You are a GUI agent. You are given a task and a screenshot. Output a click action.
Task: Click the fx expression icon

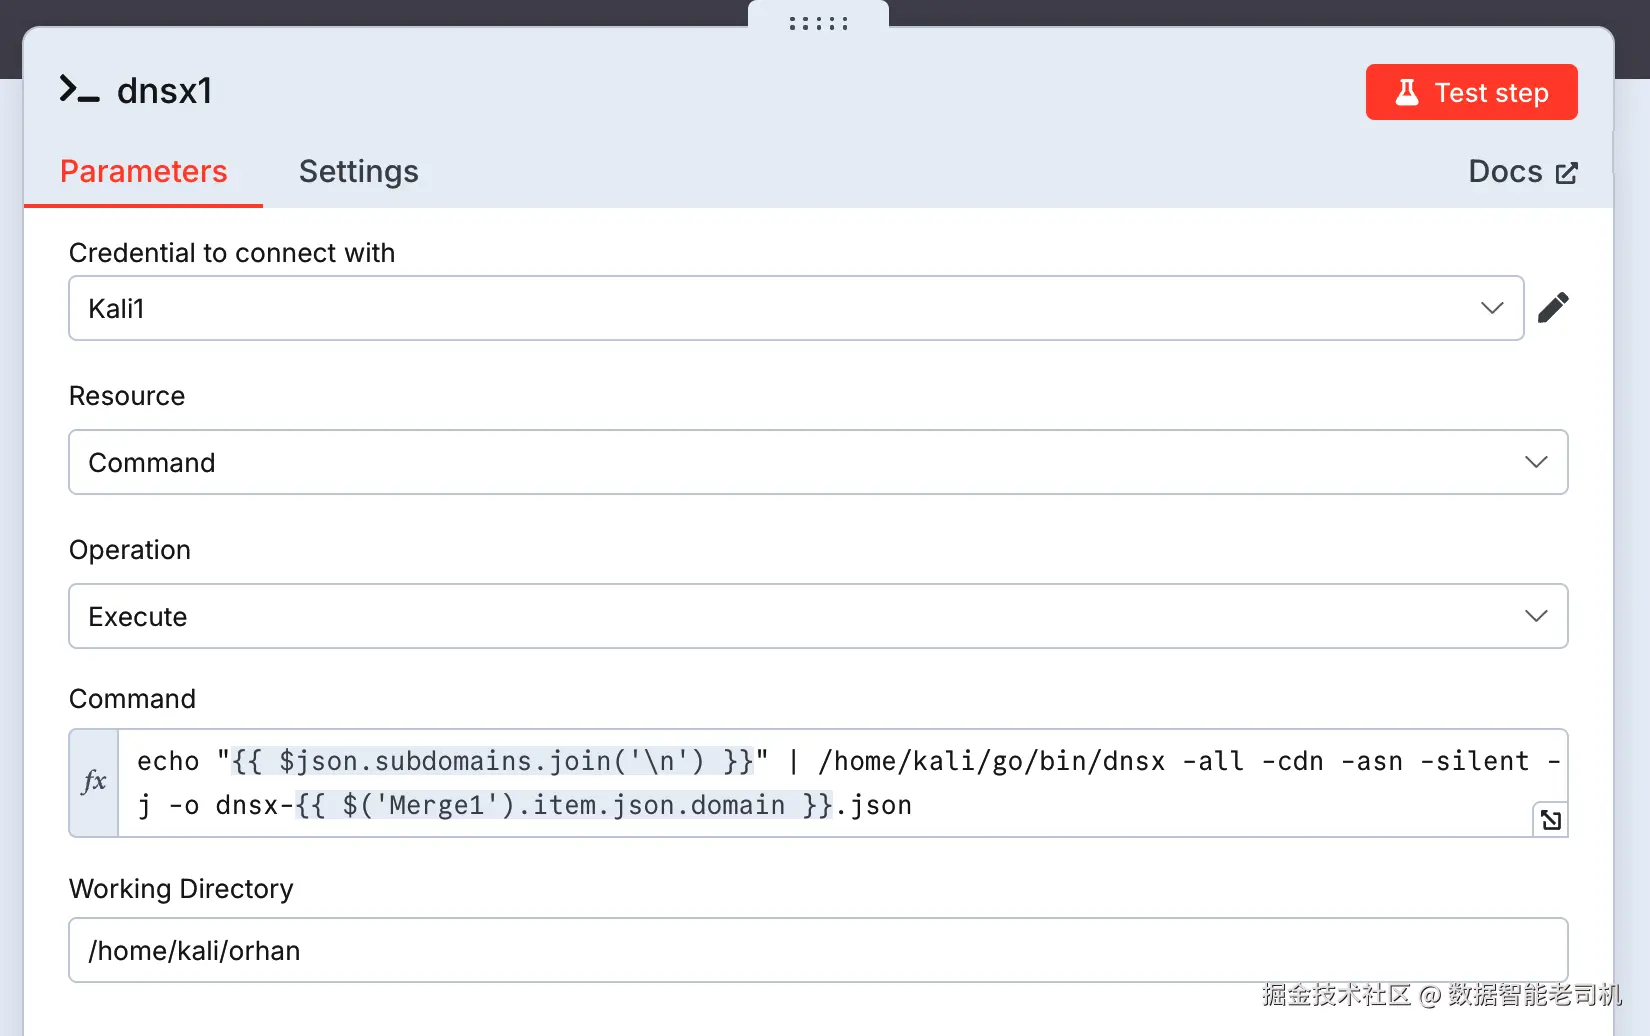click(x=94, y=782)
